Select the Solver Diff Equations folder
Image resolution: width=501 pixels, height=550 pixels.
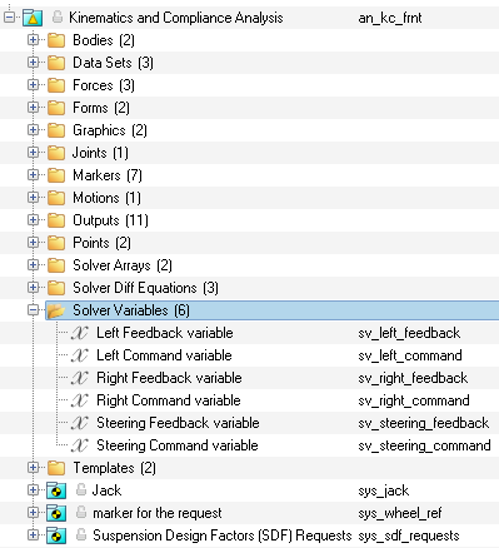[x=146, y=288]
